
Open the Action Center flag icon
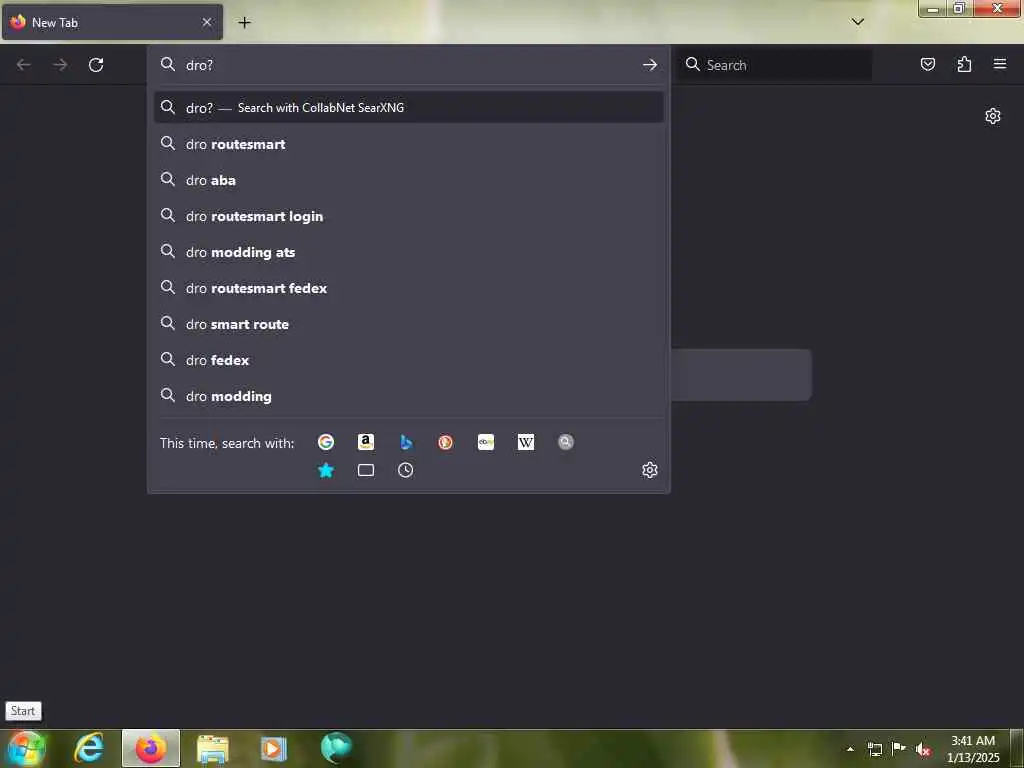click(x=899, y=748)
